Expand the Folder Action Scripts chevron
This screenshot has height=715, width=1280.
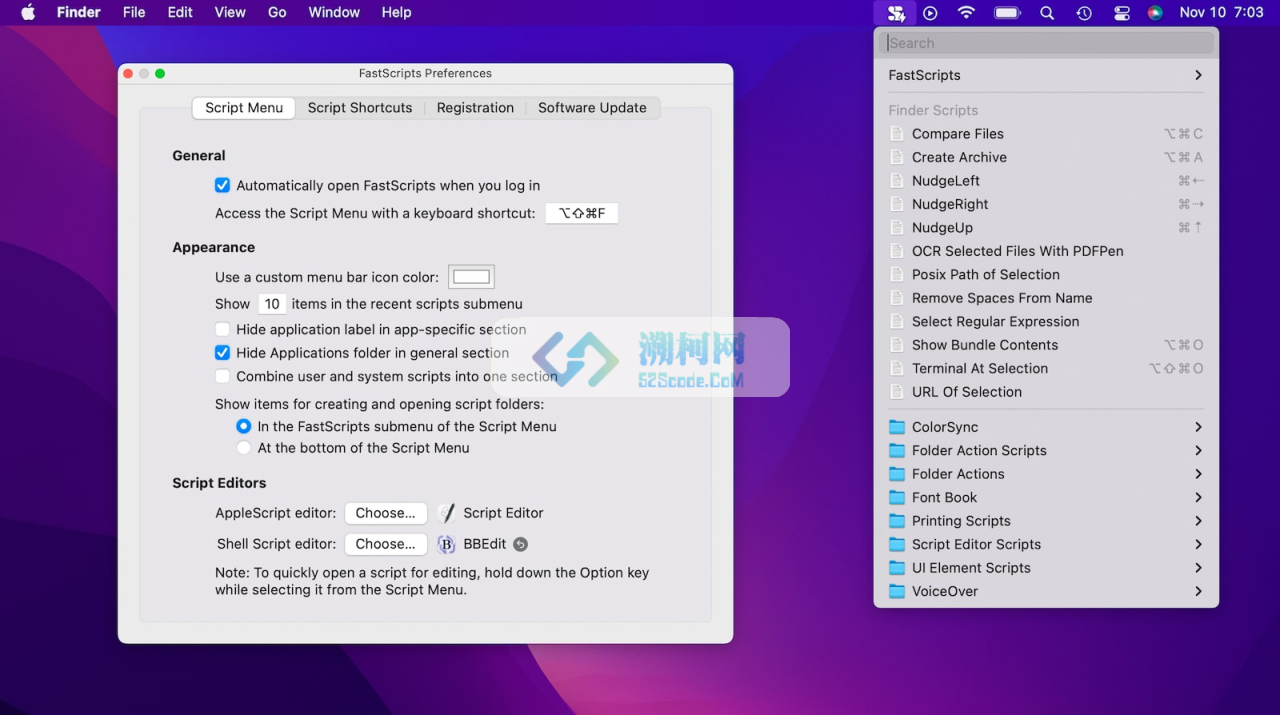click(1198, 451)
